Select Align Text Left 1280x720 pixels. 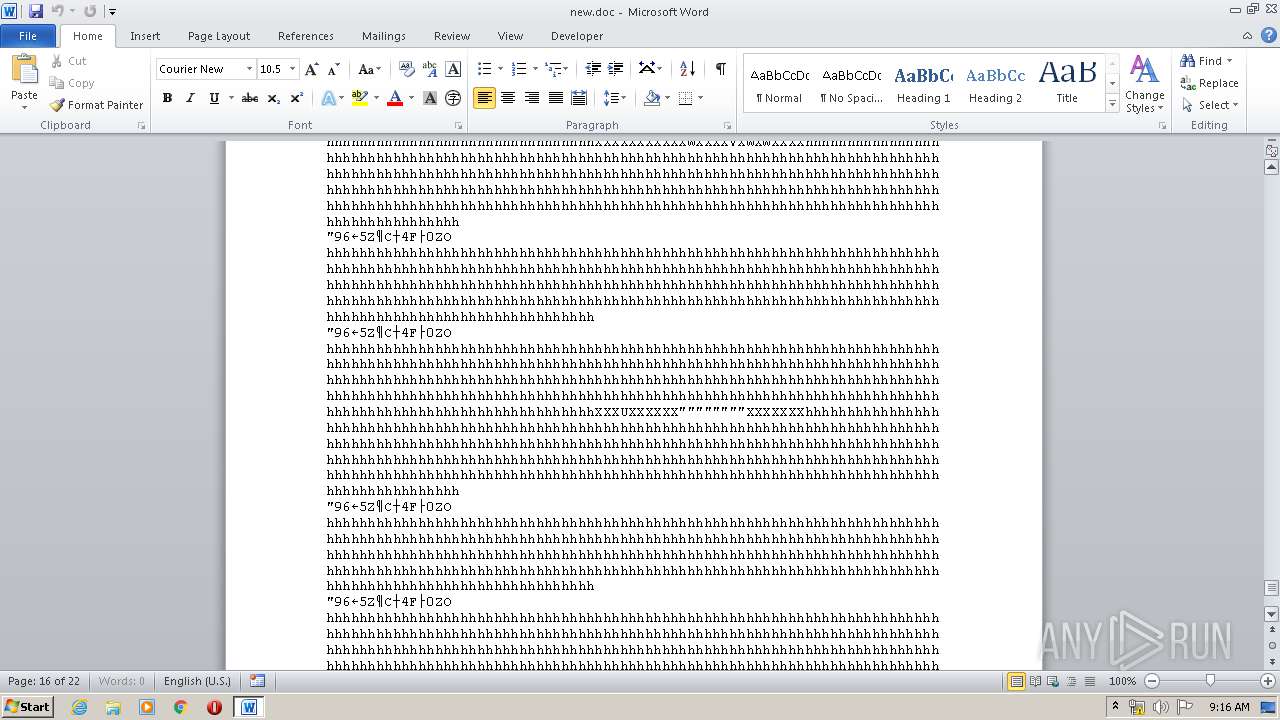(484, 98)
